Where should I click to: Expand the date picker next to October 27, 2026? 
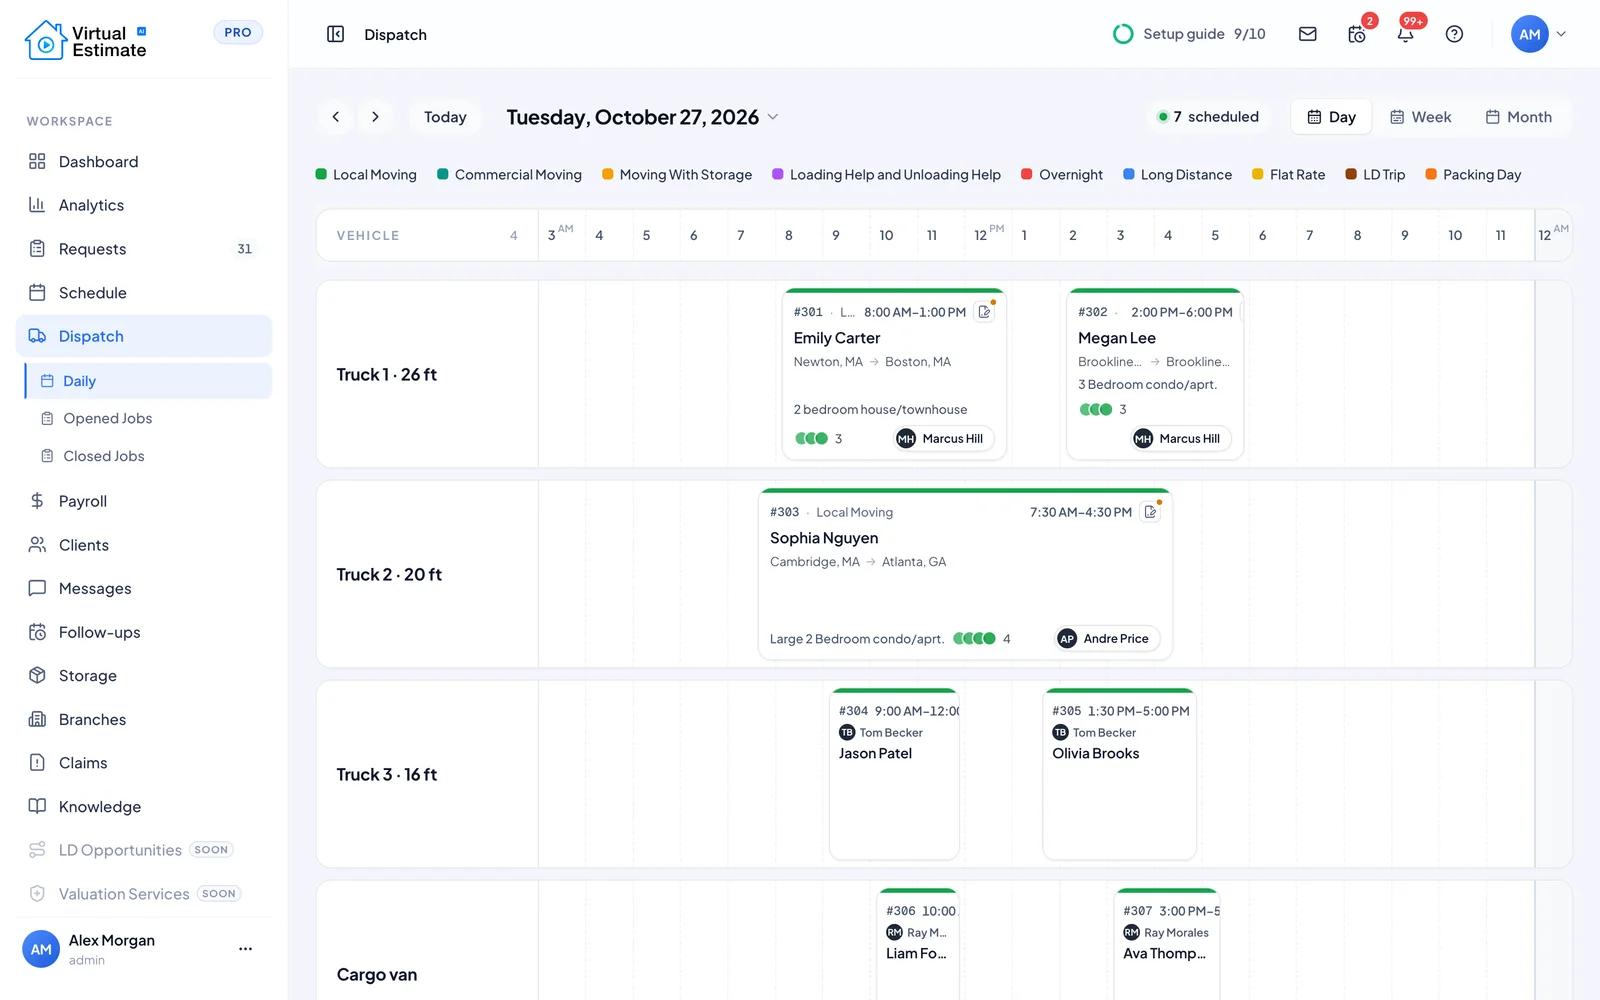coord(773,117)
